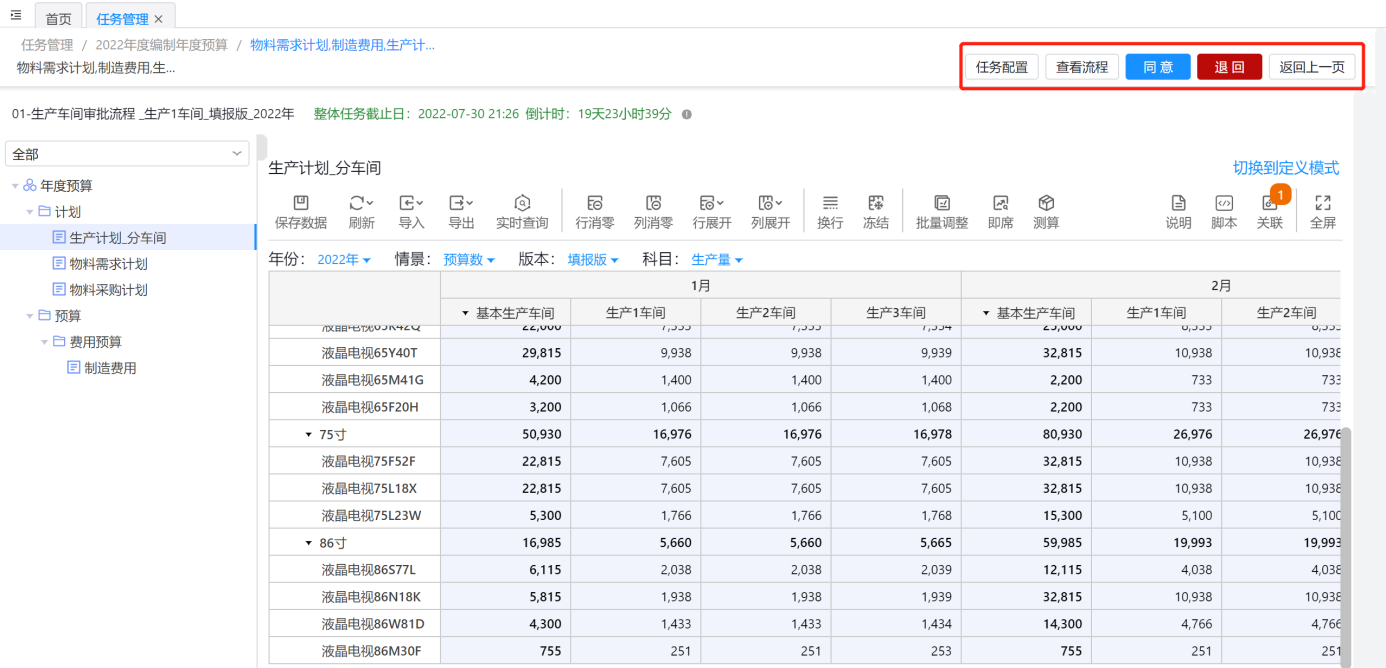
Task: Switch to the 首页 tab
Action: click(59, 19)
